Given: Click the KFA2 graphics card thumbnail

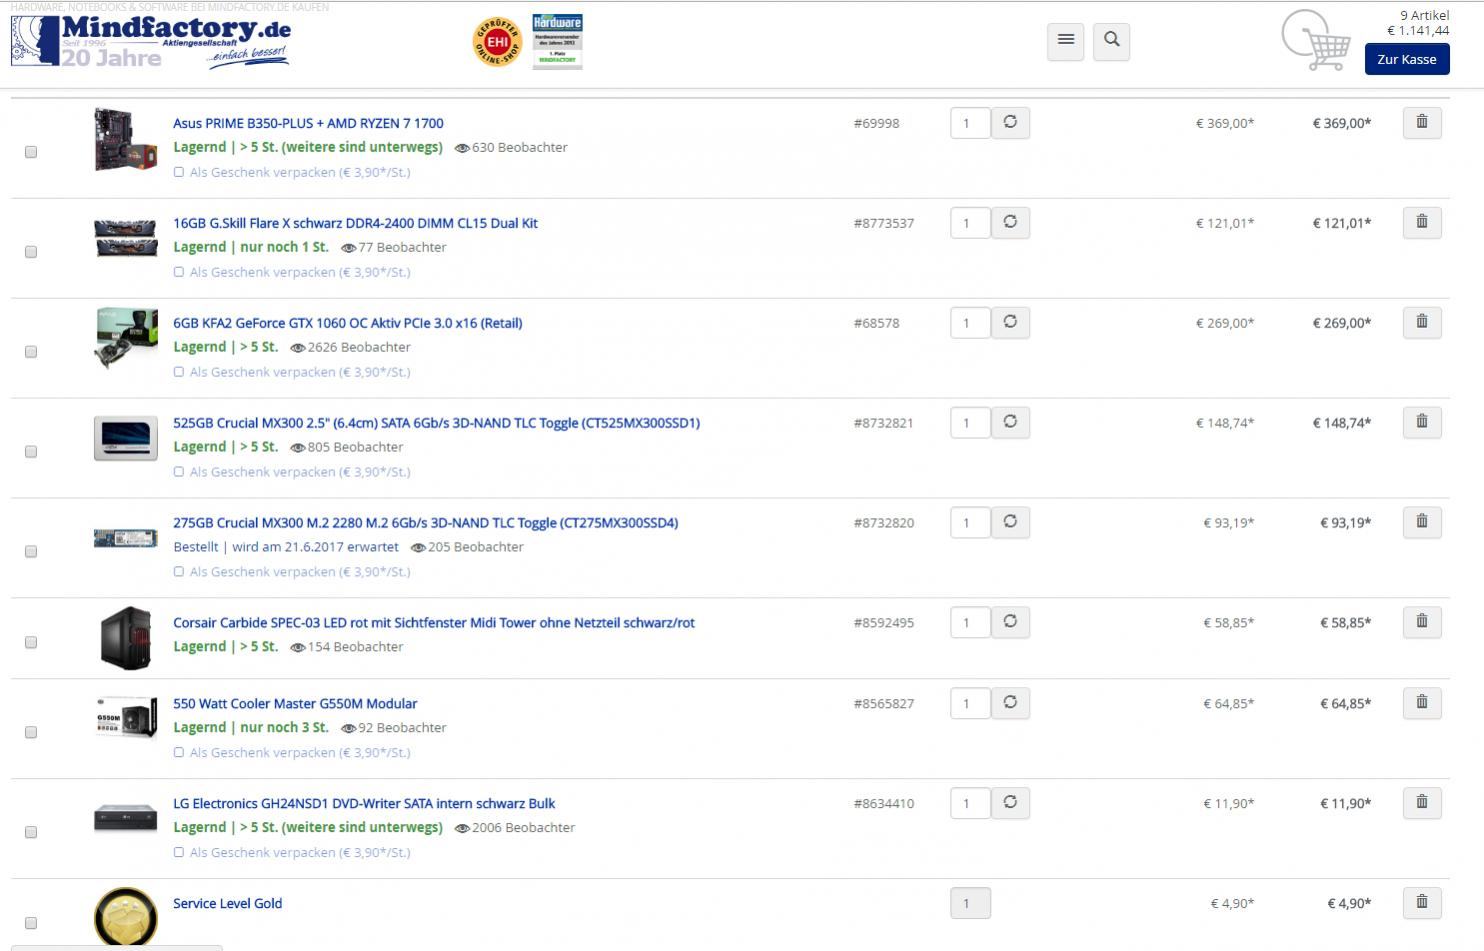Looking at the screenshot, I should (126, 339).
